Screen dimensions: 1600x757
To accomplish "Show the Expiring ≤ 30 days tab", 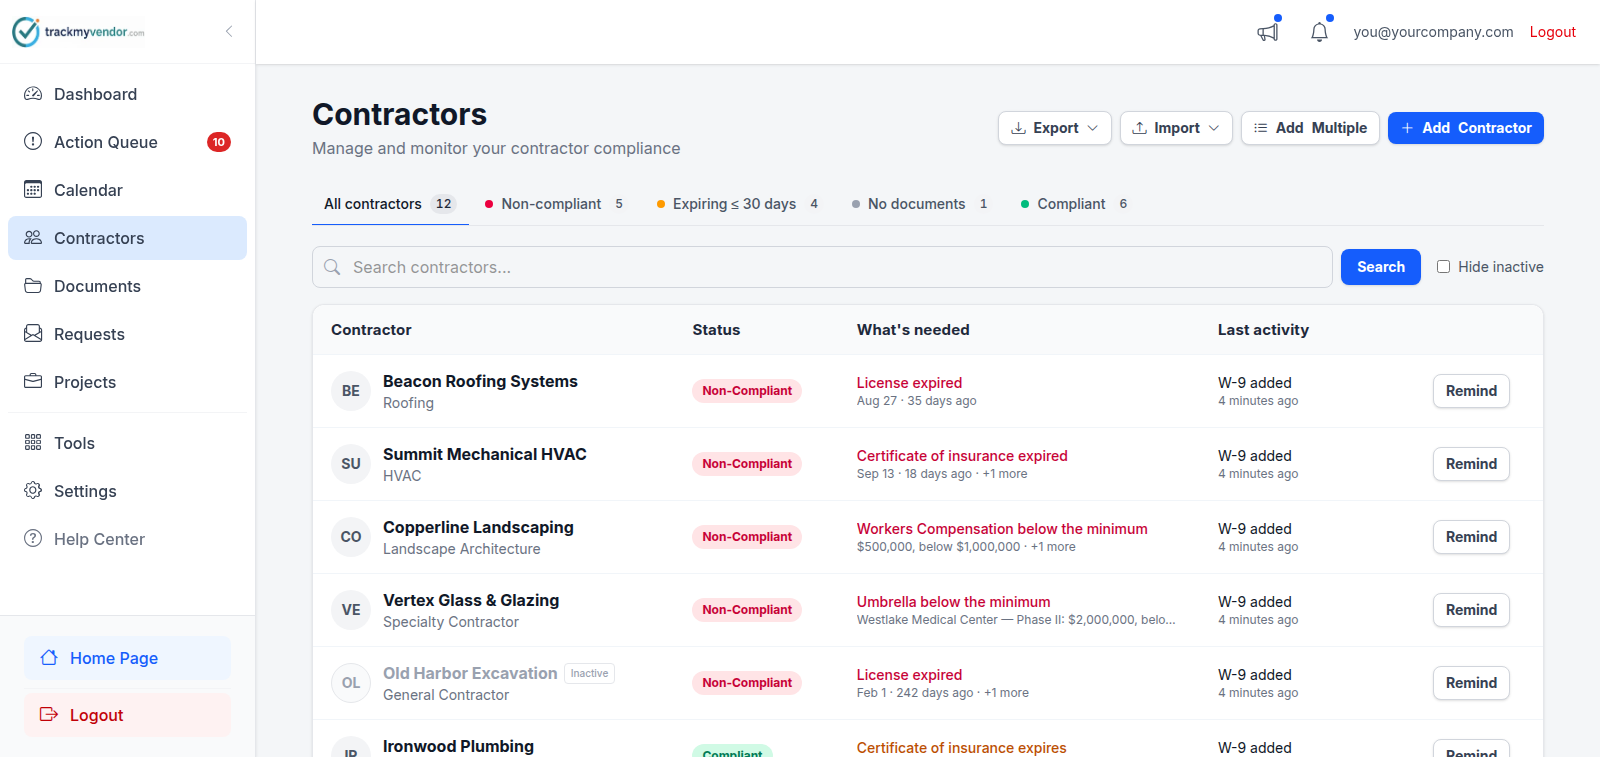I will (x=738, y=204).
